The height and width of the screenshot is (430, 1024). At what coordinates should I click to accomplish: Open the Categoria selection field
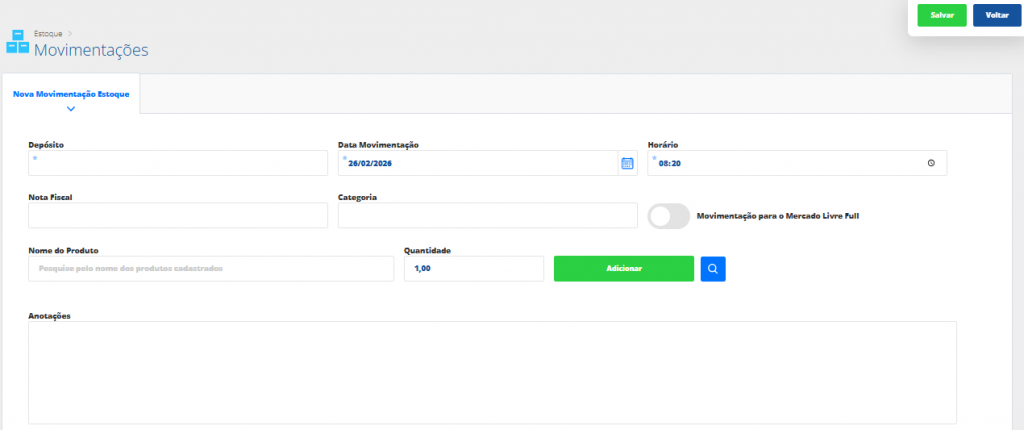tap(487, 215)
